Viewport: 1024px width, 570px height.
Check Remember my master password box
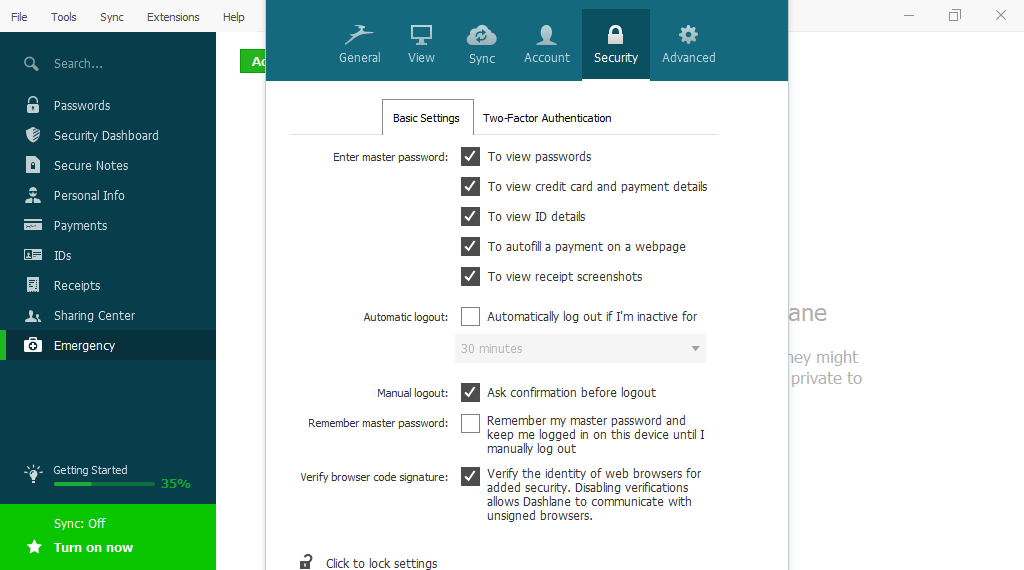pyautogui.click(x=470, y=423)
